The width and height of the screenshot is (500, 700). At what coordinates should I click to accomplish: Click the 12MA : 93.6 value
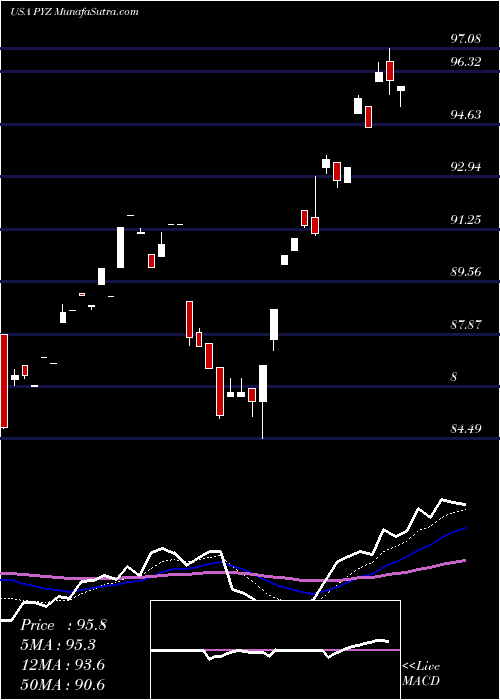click(63, 665)
